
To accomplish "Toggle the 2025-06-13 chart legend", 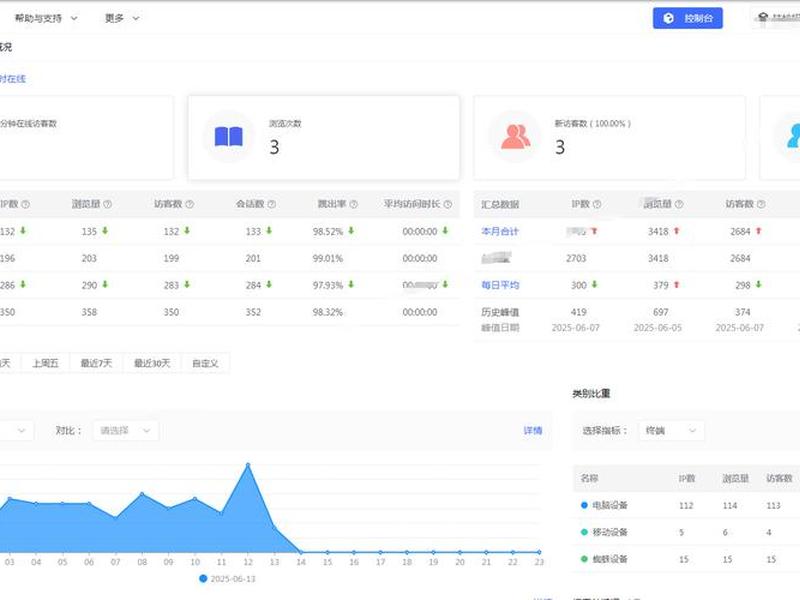I will coord(227,579).
